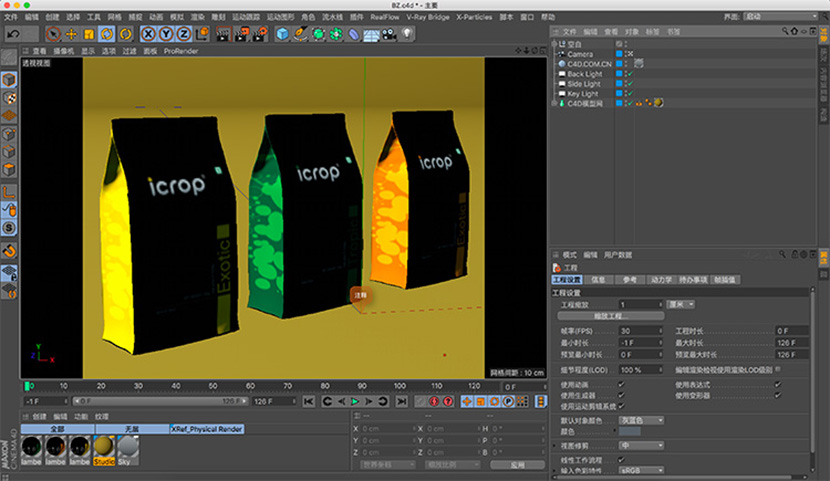Screen dimensions: 830x481
Task: Open the 渲染 menu in the menu bar
Action: pyautogui.click(x=198, y=17)
